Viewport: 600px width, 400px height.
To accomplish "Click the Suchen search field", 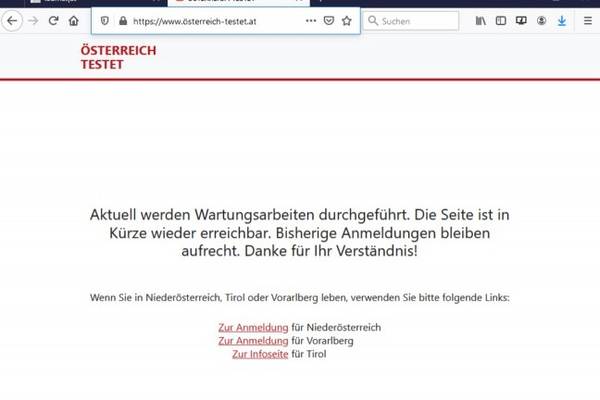I will [415, 20].
